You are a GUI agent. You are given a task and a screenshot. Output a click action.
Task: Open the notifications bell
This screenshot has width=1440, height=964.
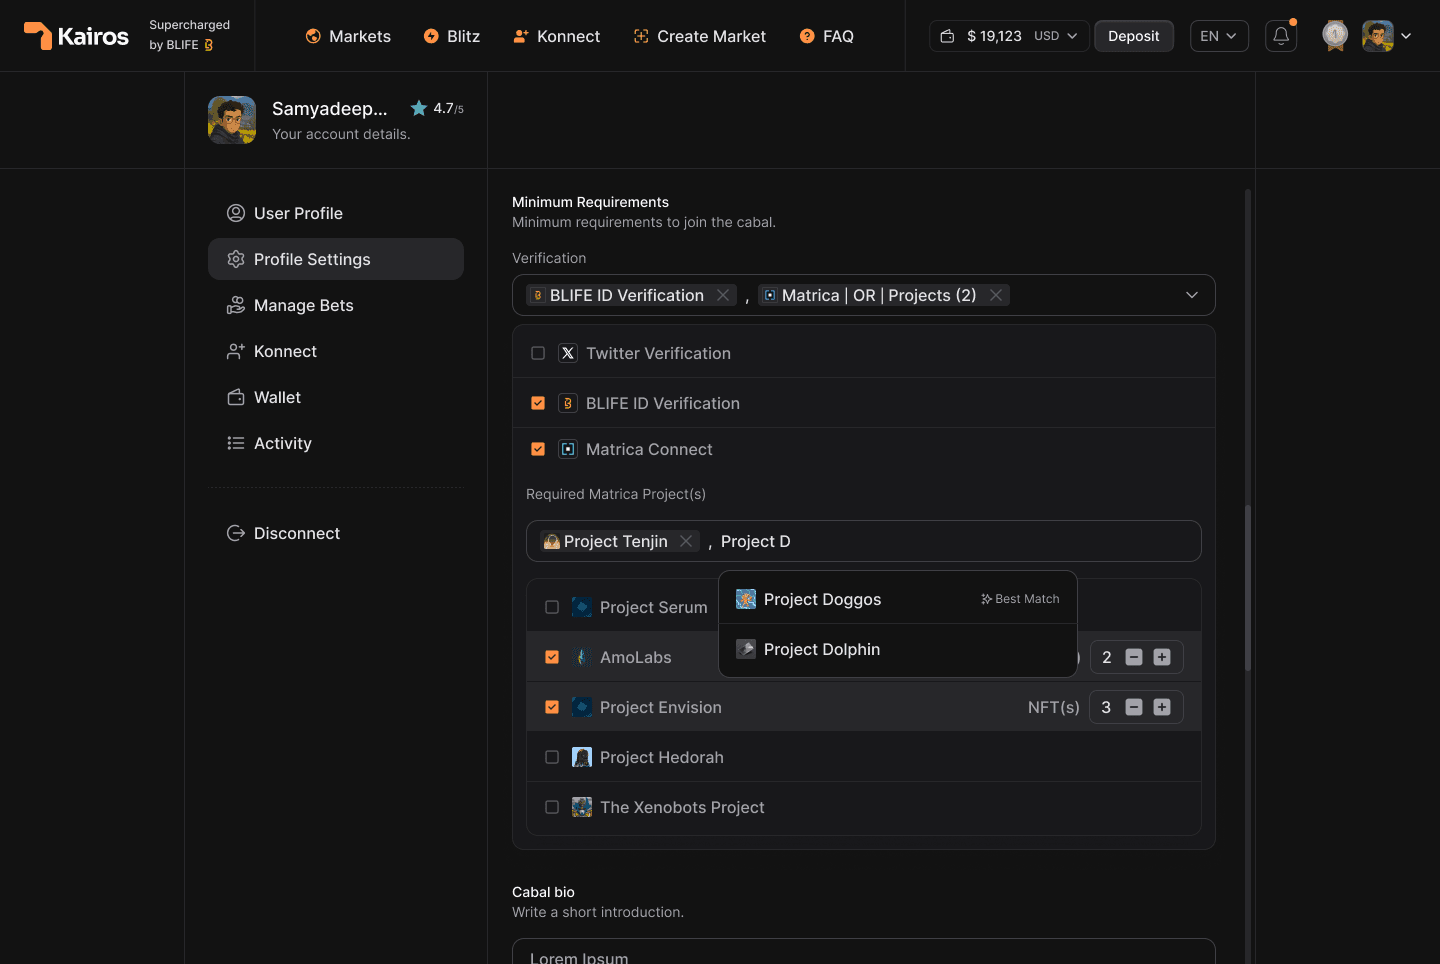[x=1281, y=36]
